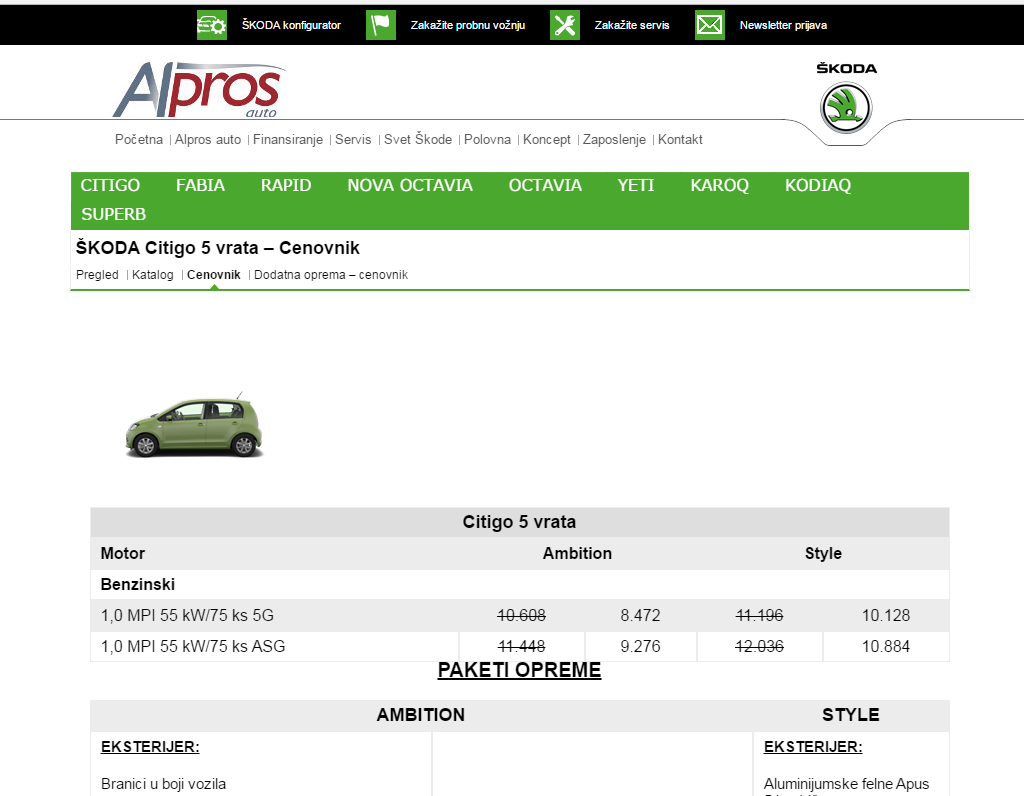Viewport: 1024px width, 796px height.
Task: Click price 10.128
Action: coord(886,615)
